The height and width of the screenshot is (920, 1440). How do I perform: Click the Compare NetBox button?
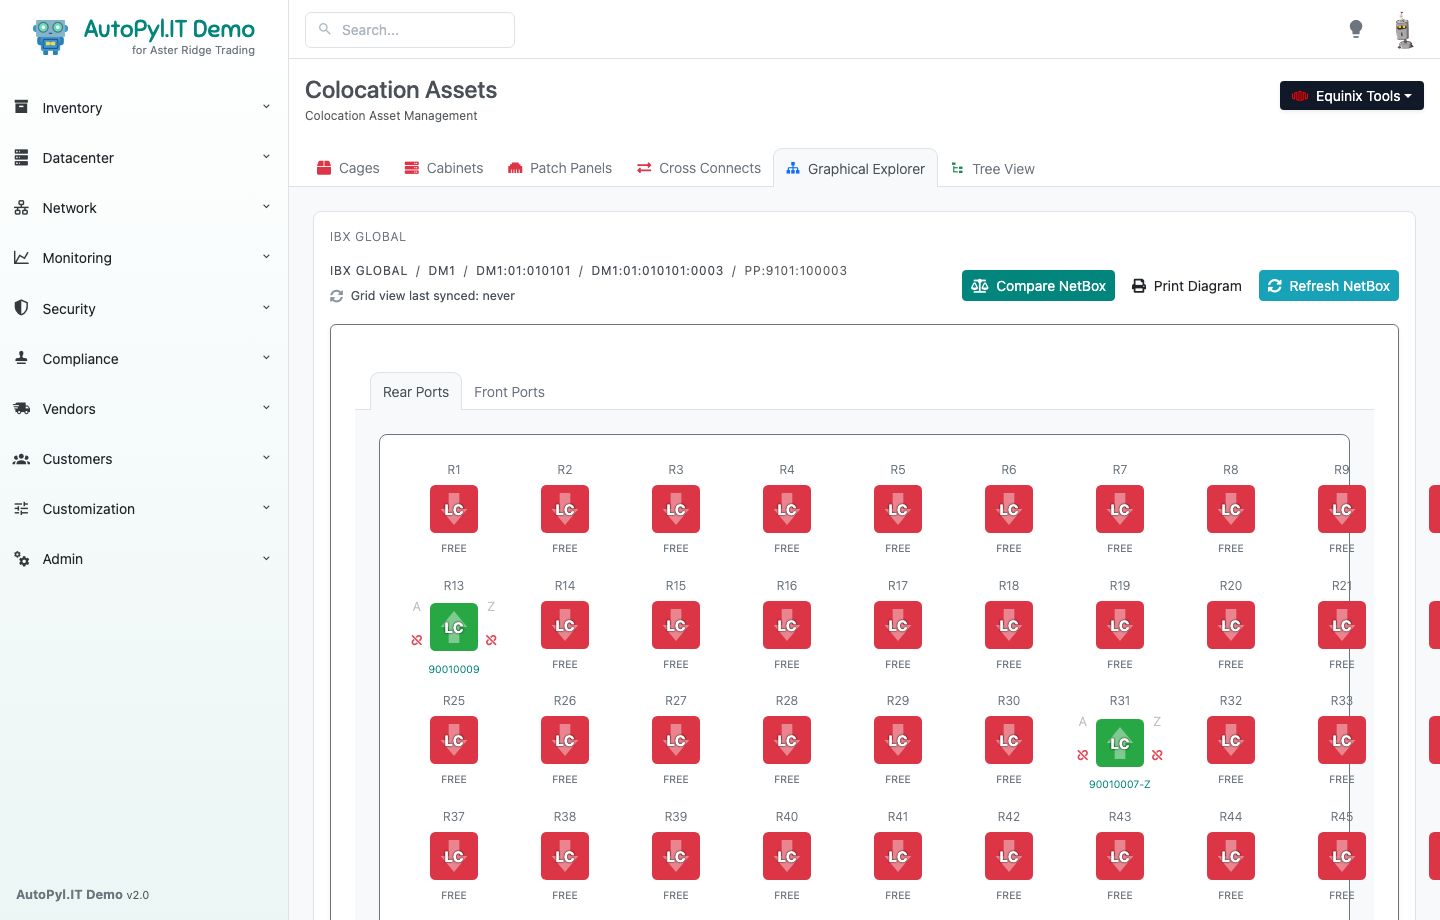[1038, 286]
